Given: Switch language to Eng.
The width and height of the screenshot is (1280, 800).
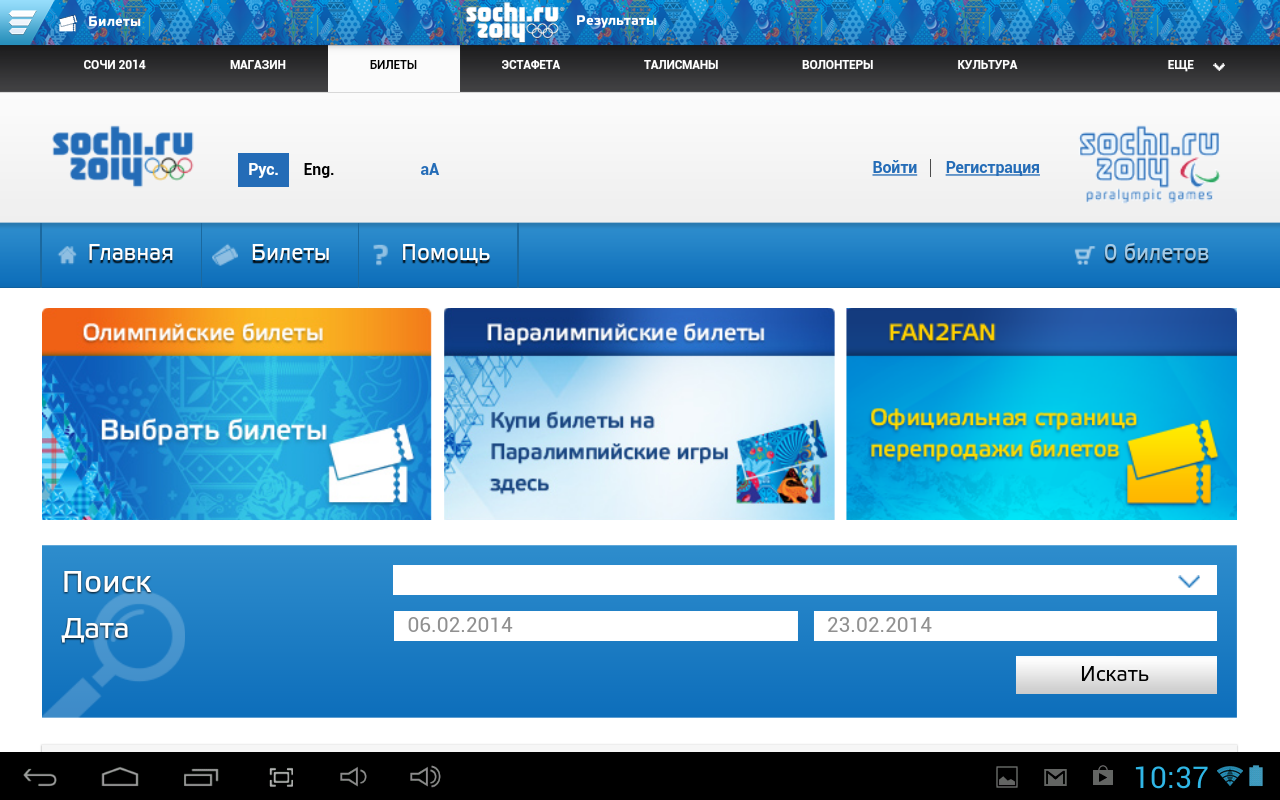Looking at the screenshot, I should (319, 170).
